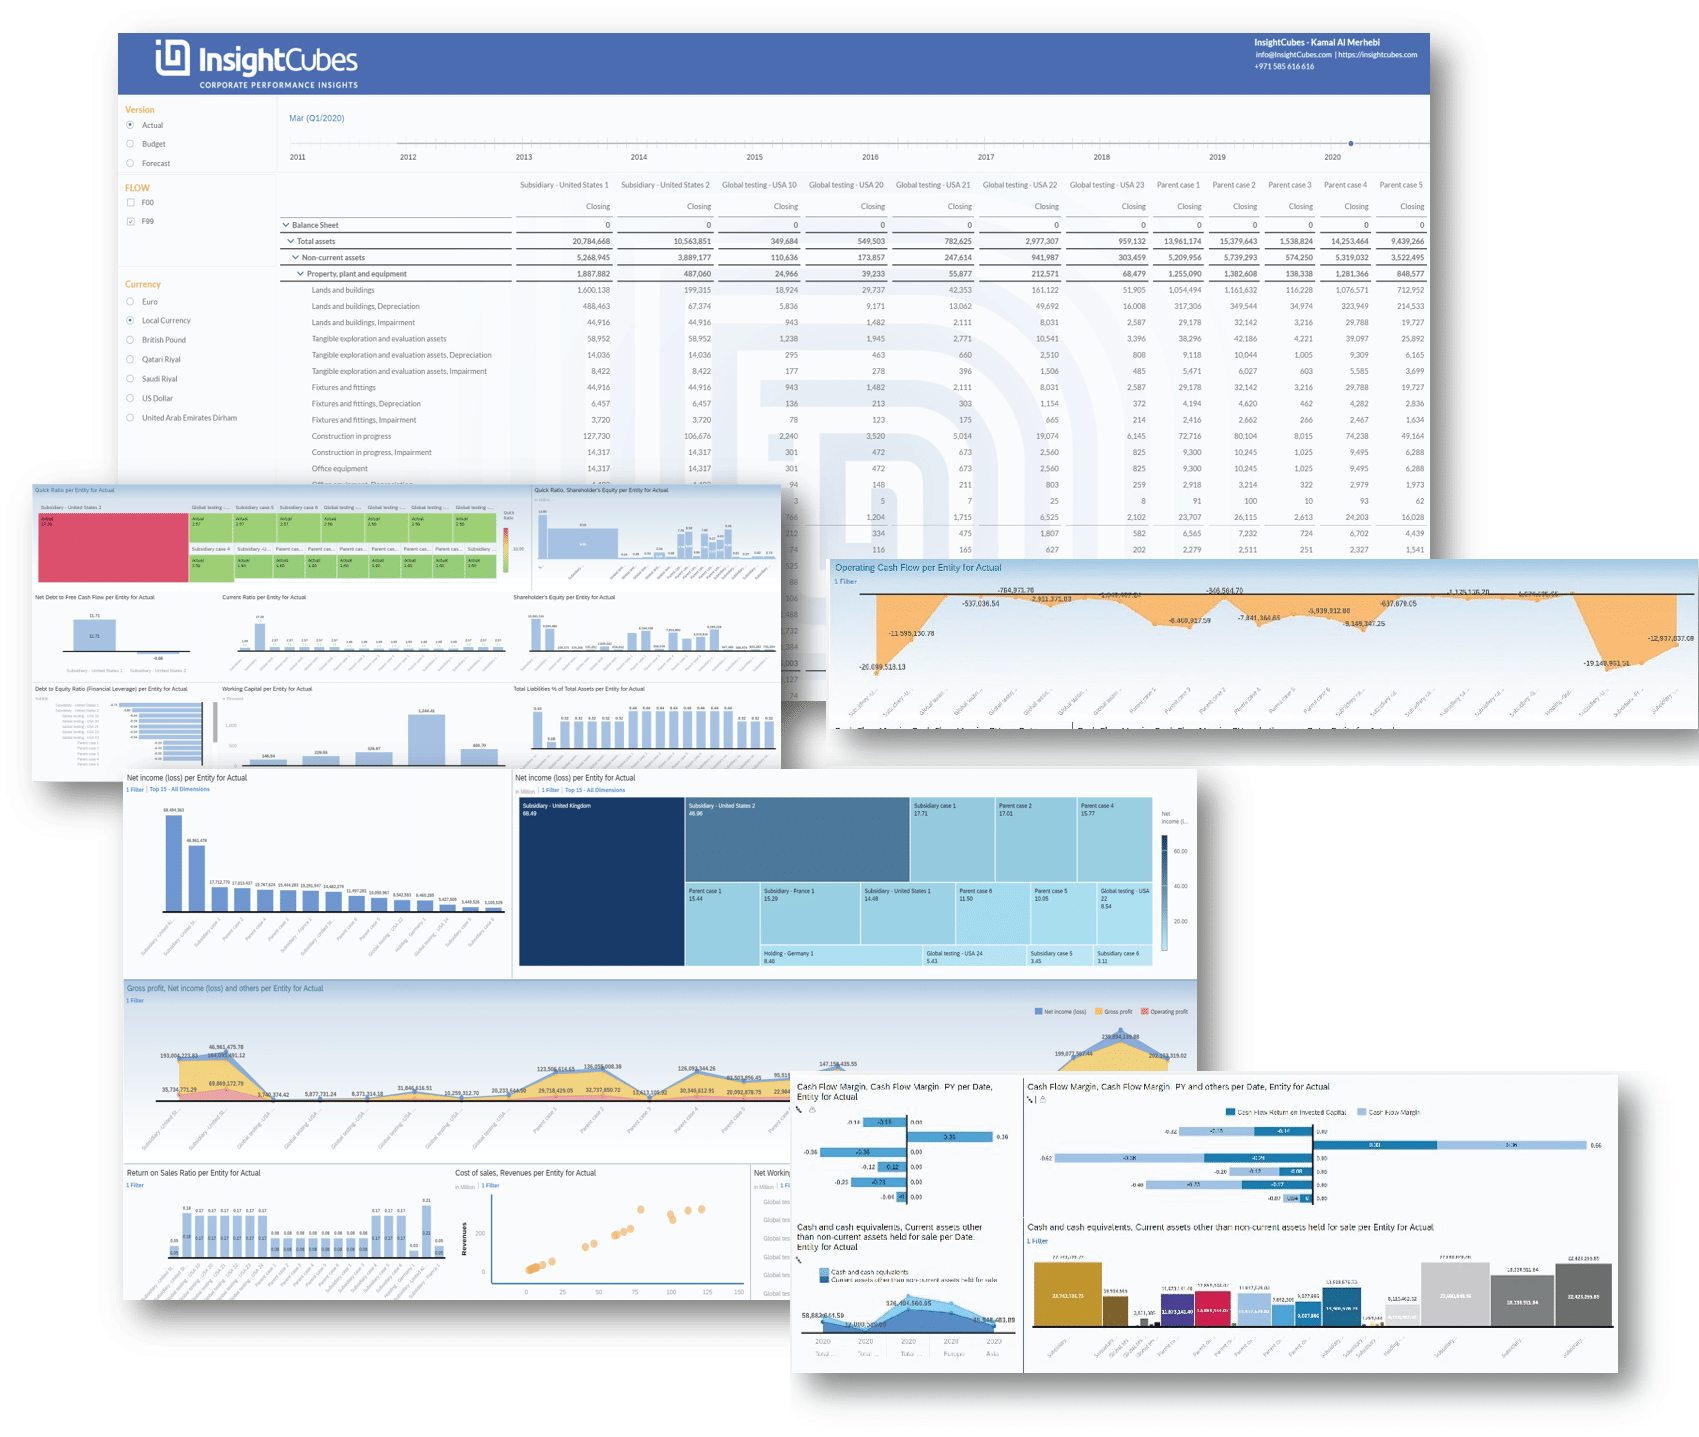Choose British Pound currency
This screenshot has width=1699, height=1437.
tap(130, 340)
